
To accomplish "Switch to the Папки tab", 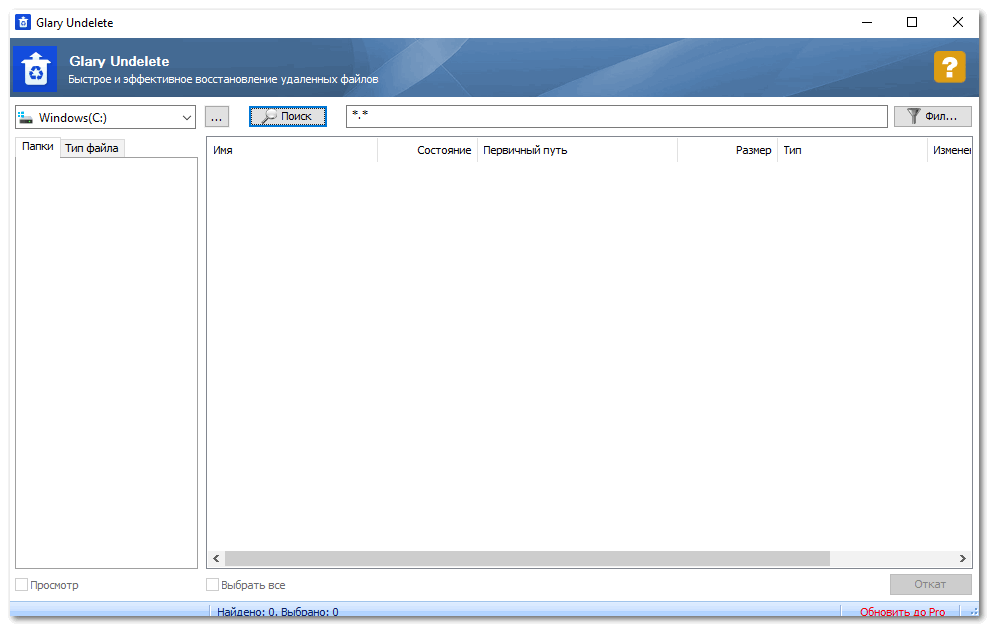I will tap(38, 147).
